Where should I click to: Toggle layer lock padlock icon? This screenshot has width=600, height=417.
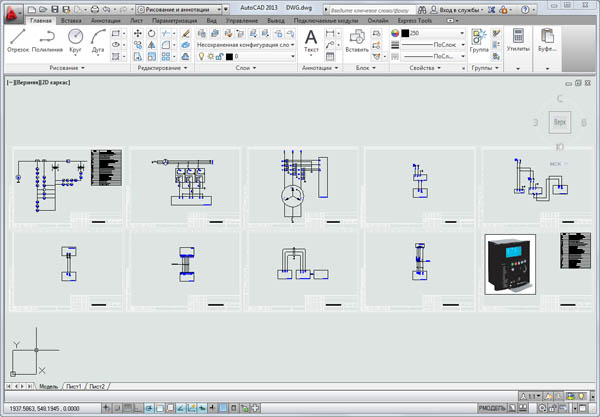[219, 57]
